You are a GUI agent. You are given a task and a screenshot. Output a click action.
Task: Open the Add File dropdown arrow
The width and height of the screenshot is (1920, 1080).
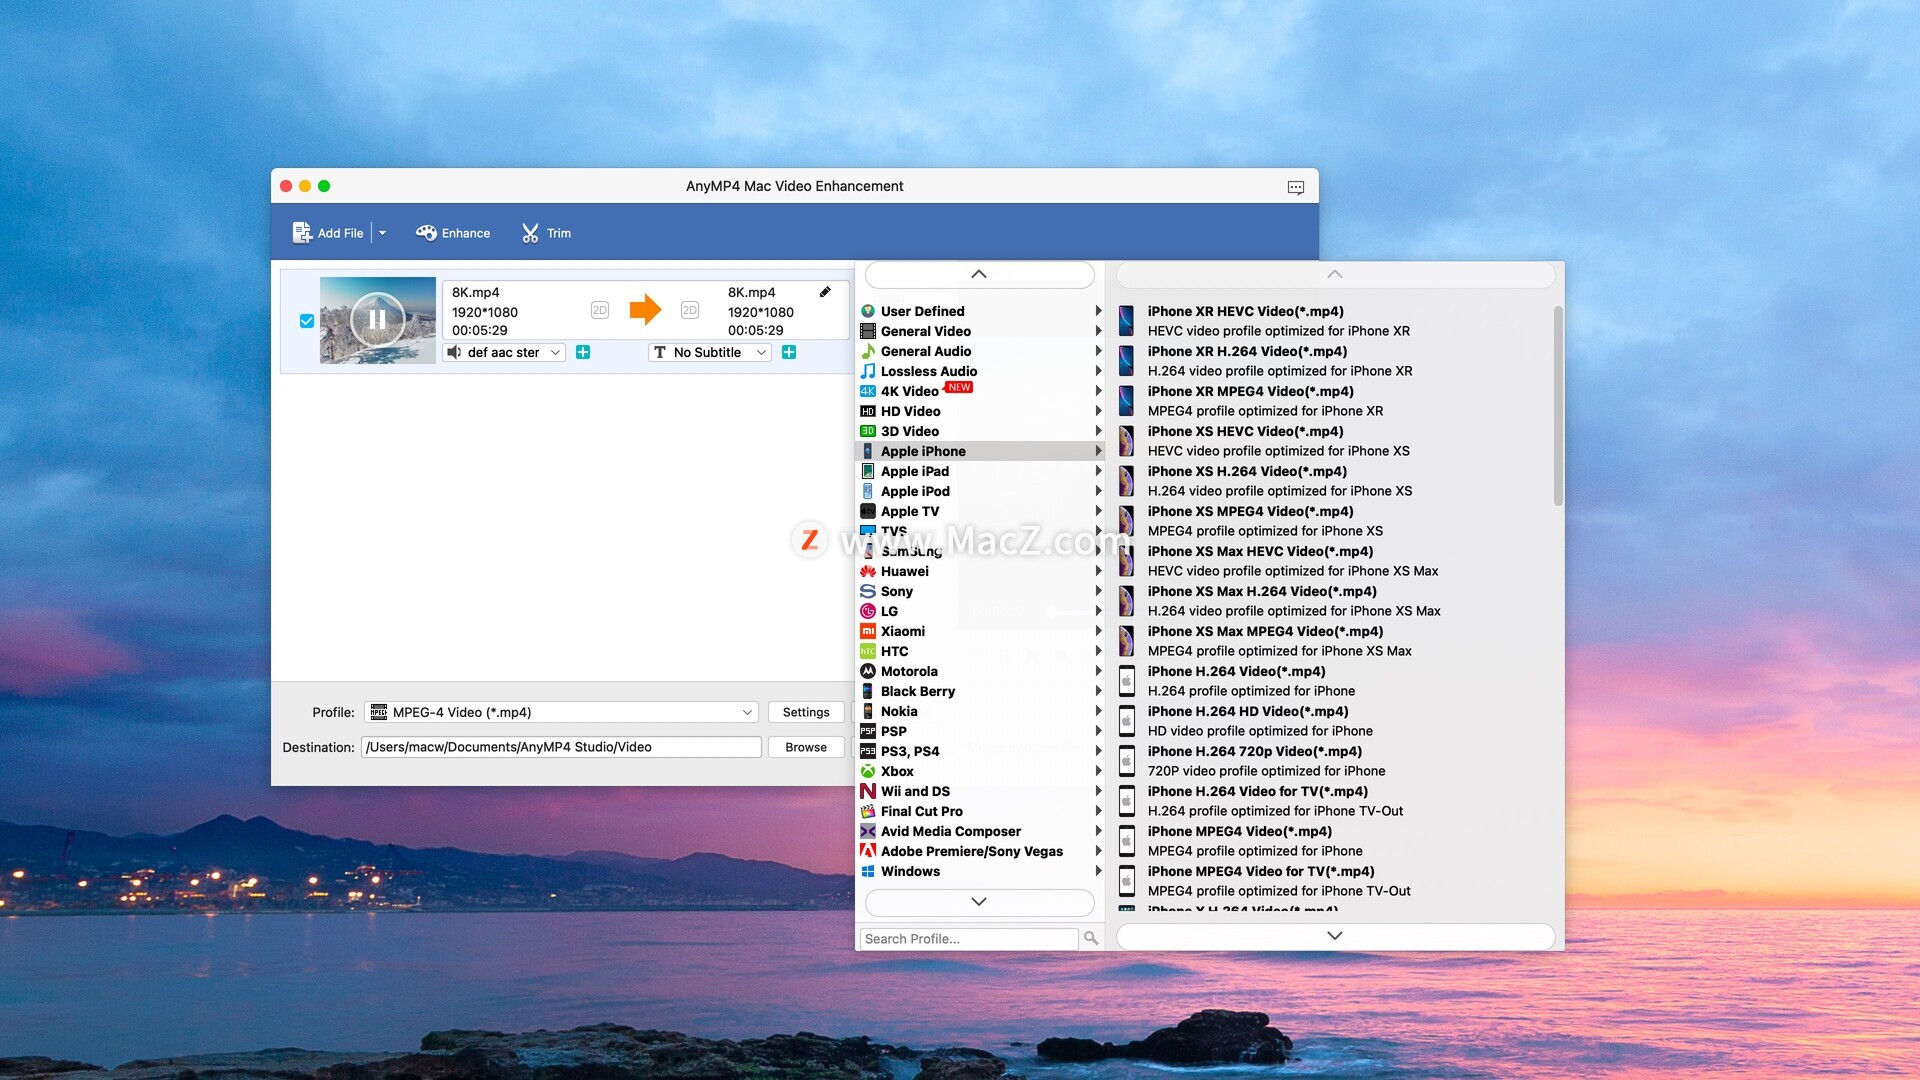click(382, 233)
